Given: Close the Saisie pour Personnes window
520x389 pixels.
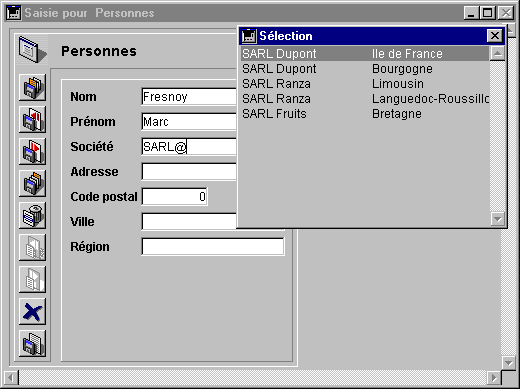Looking at the screenshot, I should pos(506,13).
